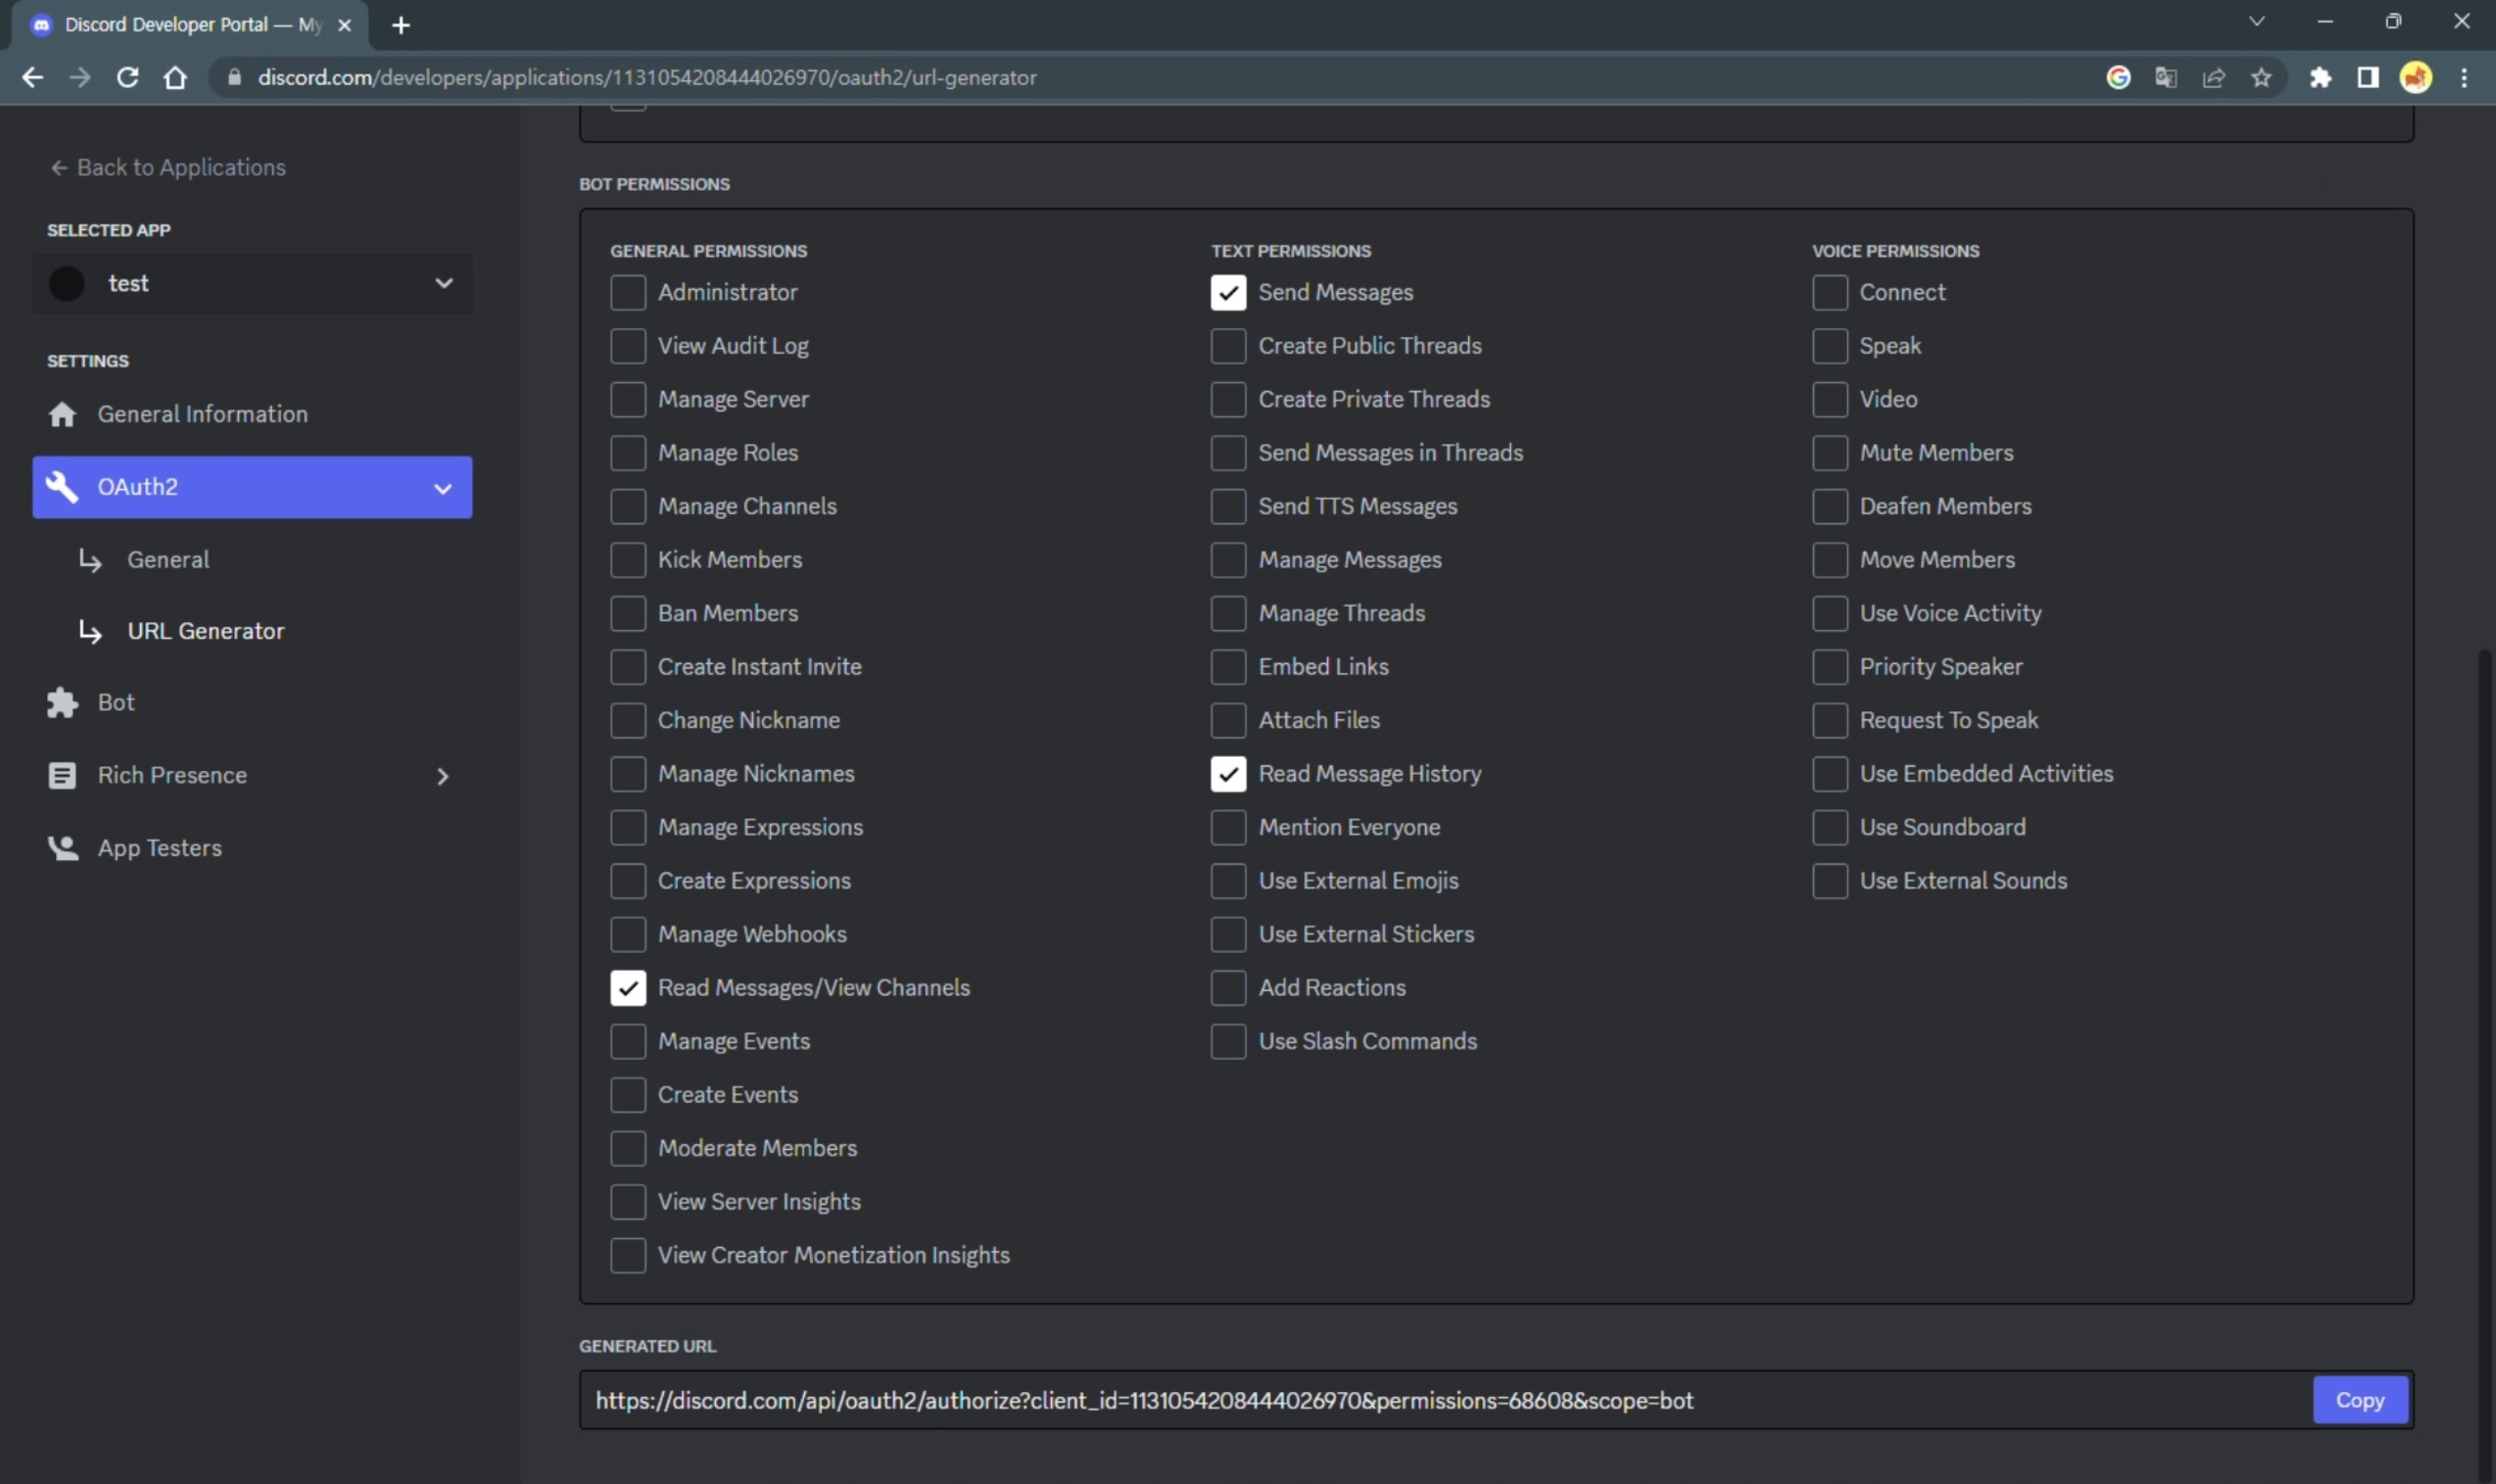
Task: Click the lock icon in the address bar
Action: tap(235, 77)
